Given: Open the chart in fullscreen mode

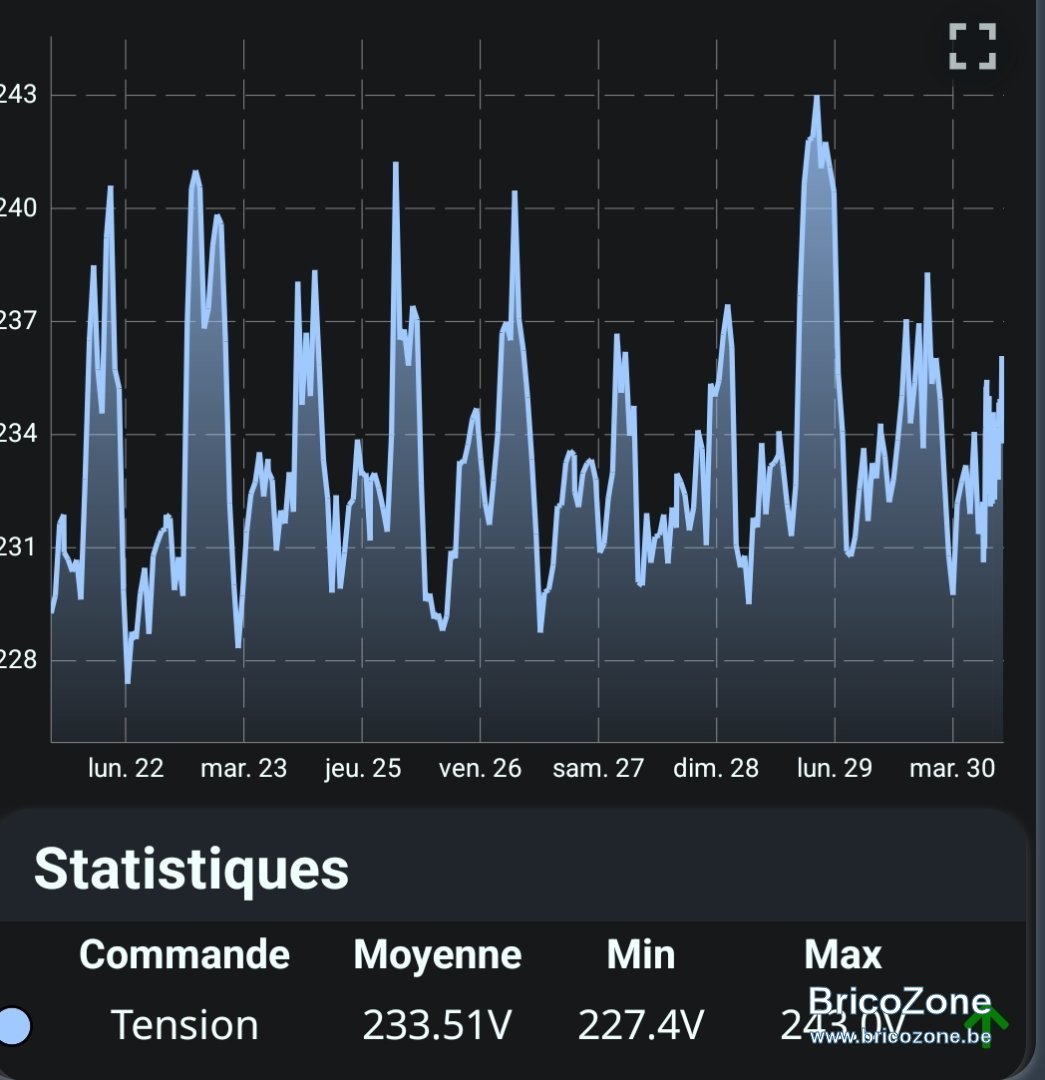Looking at the screenshot, I should 972,46.
